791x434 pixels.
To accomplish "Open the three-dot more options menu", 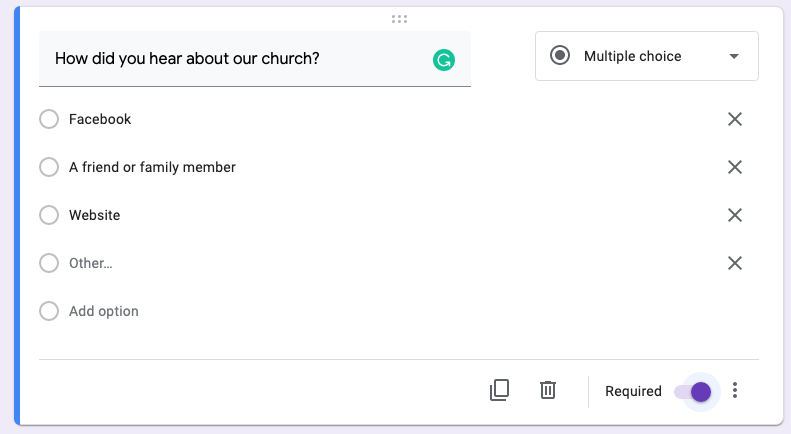I will [x=735, y=390].
